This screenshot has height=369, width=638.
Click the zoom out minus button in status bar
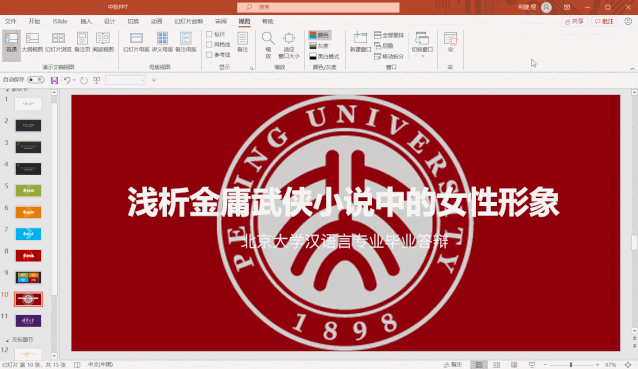click(x=545, y=365)
